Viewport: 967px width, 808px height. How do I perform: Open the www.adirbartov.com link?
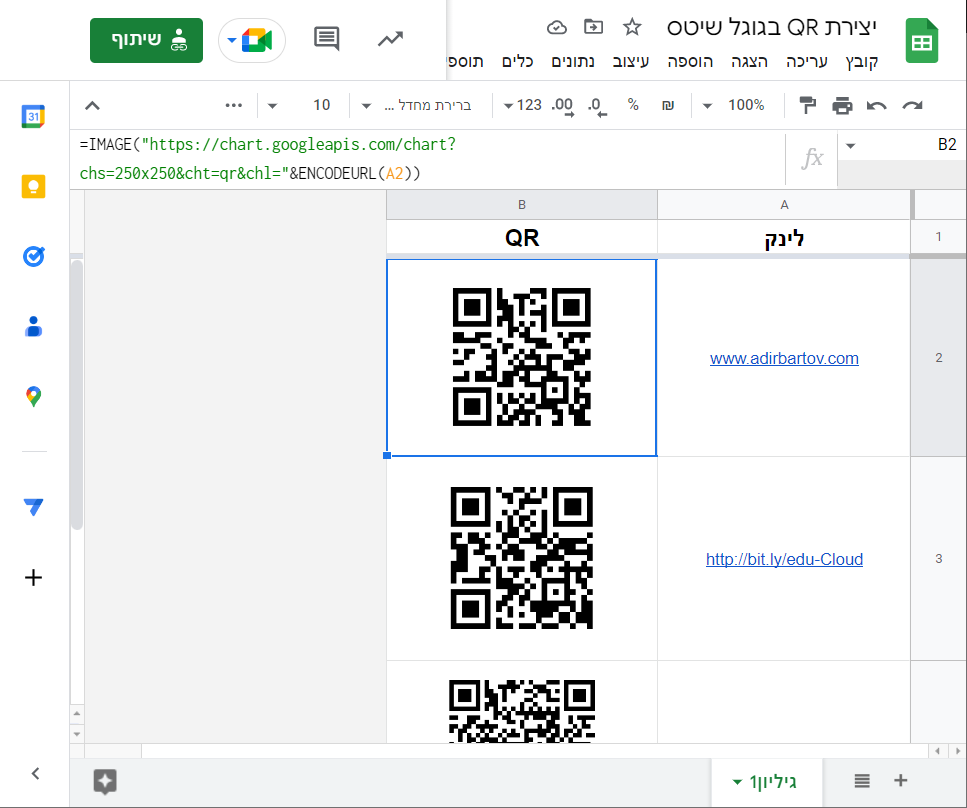point(784,358)
